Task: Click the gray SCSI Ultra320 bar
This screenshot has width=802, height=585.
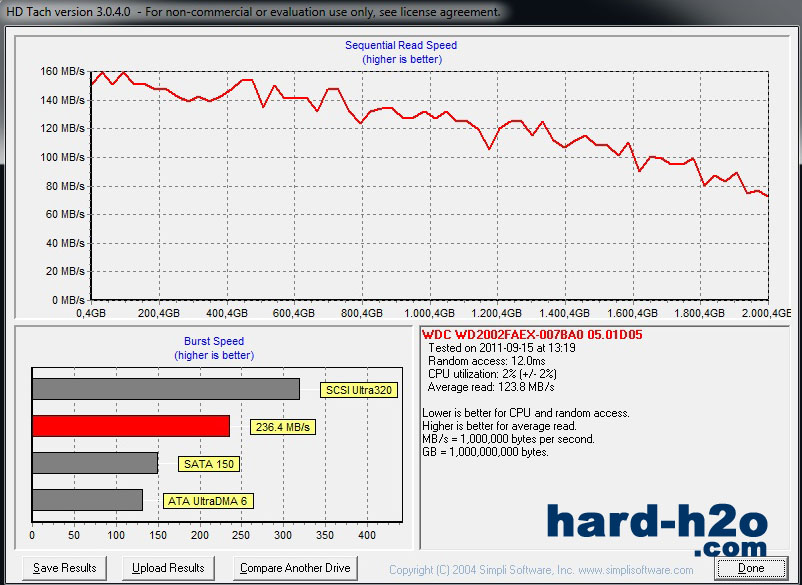Action: [165, 389]
